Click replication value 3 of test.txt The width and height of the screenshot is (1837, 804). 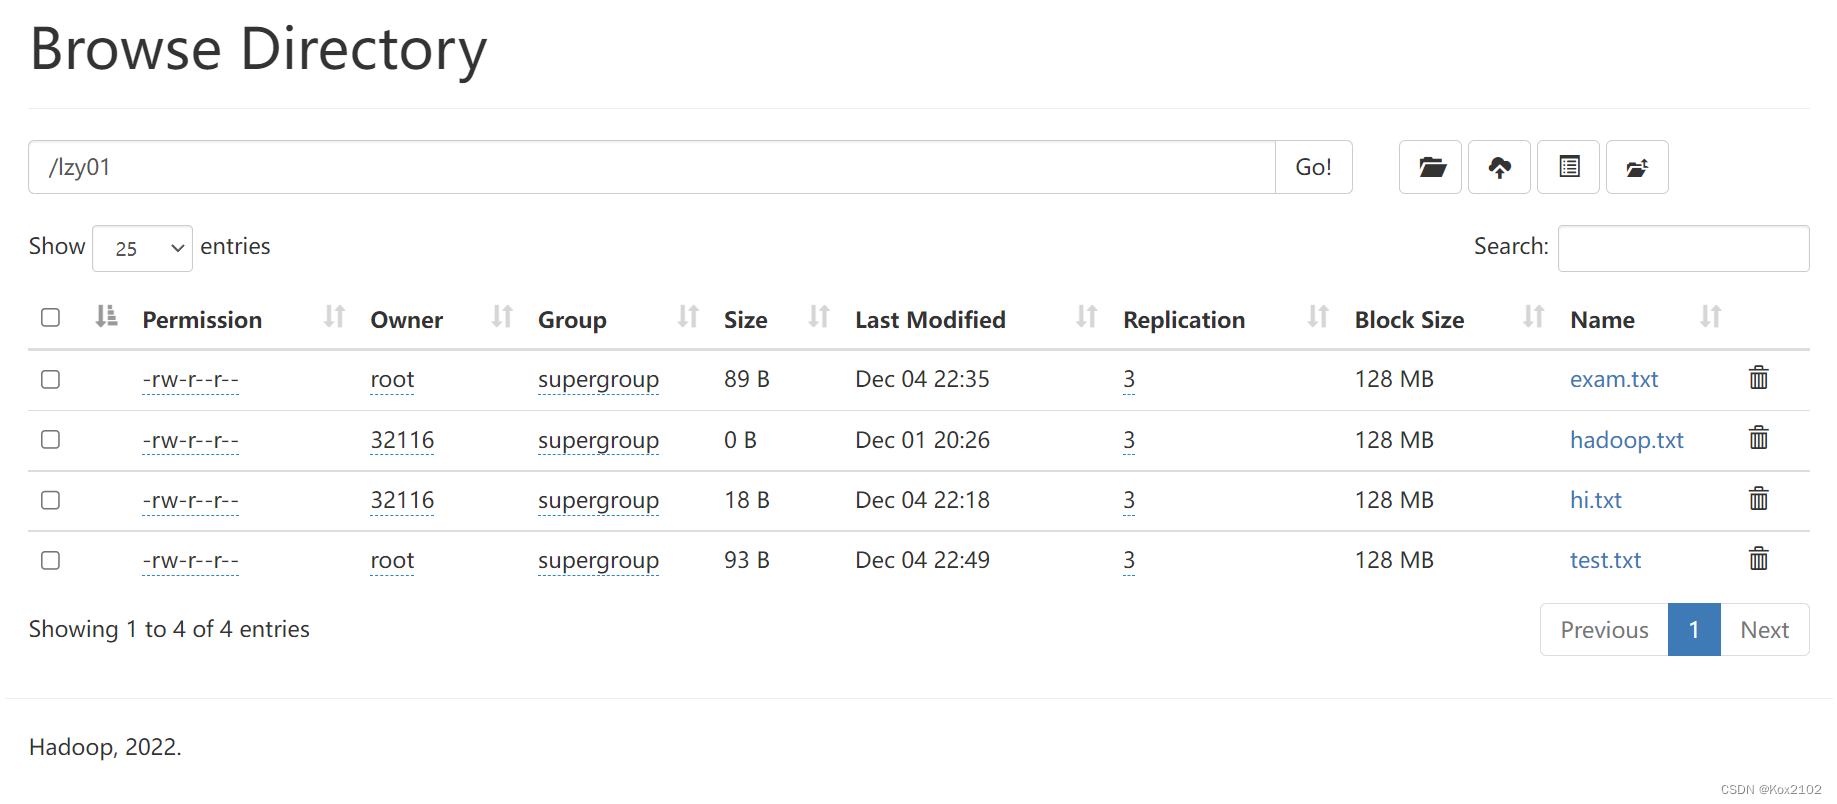point(1129,561)
